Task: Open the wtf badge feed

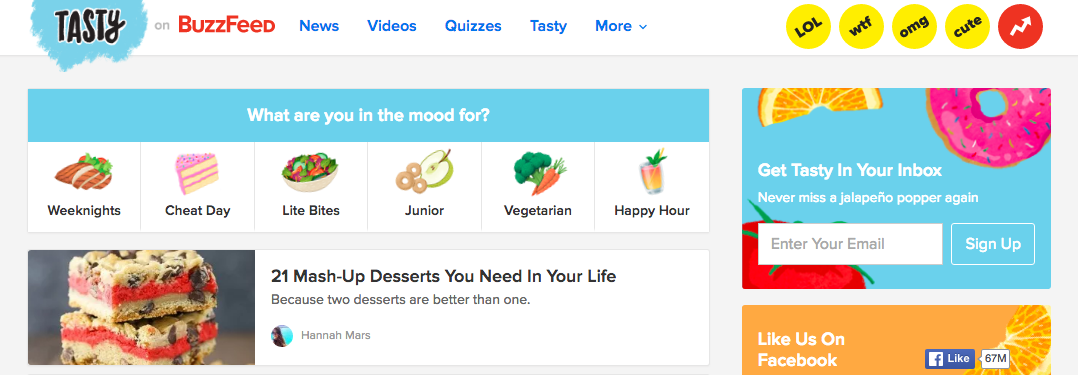Action: click(x=861, y=27)
